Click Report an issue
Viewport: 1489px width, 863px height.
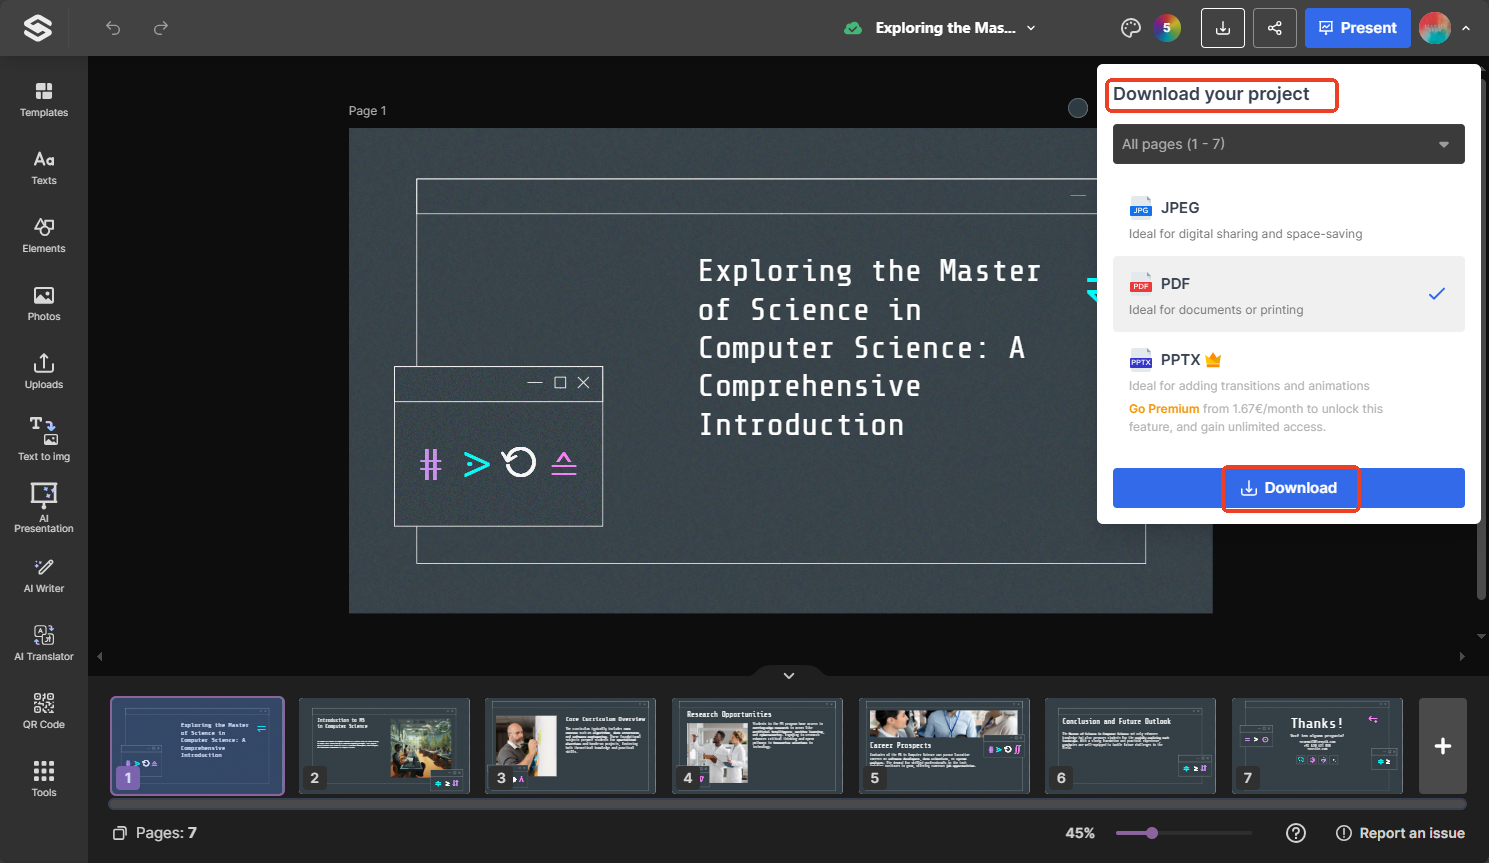point(1400,833)
